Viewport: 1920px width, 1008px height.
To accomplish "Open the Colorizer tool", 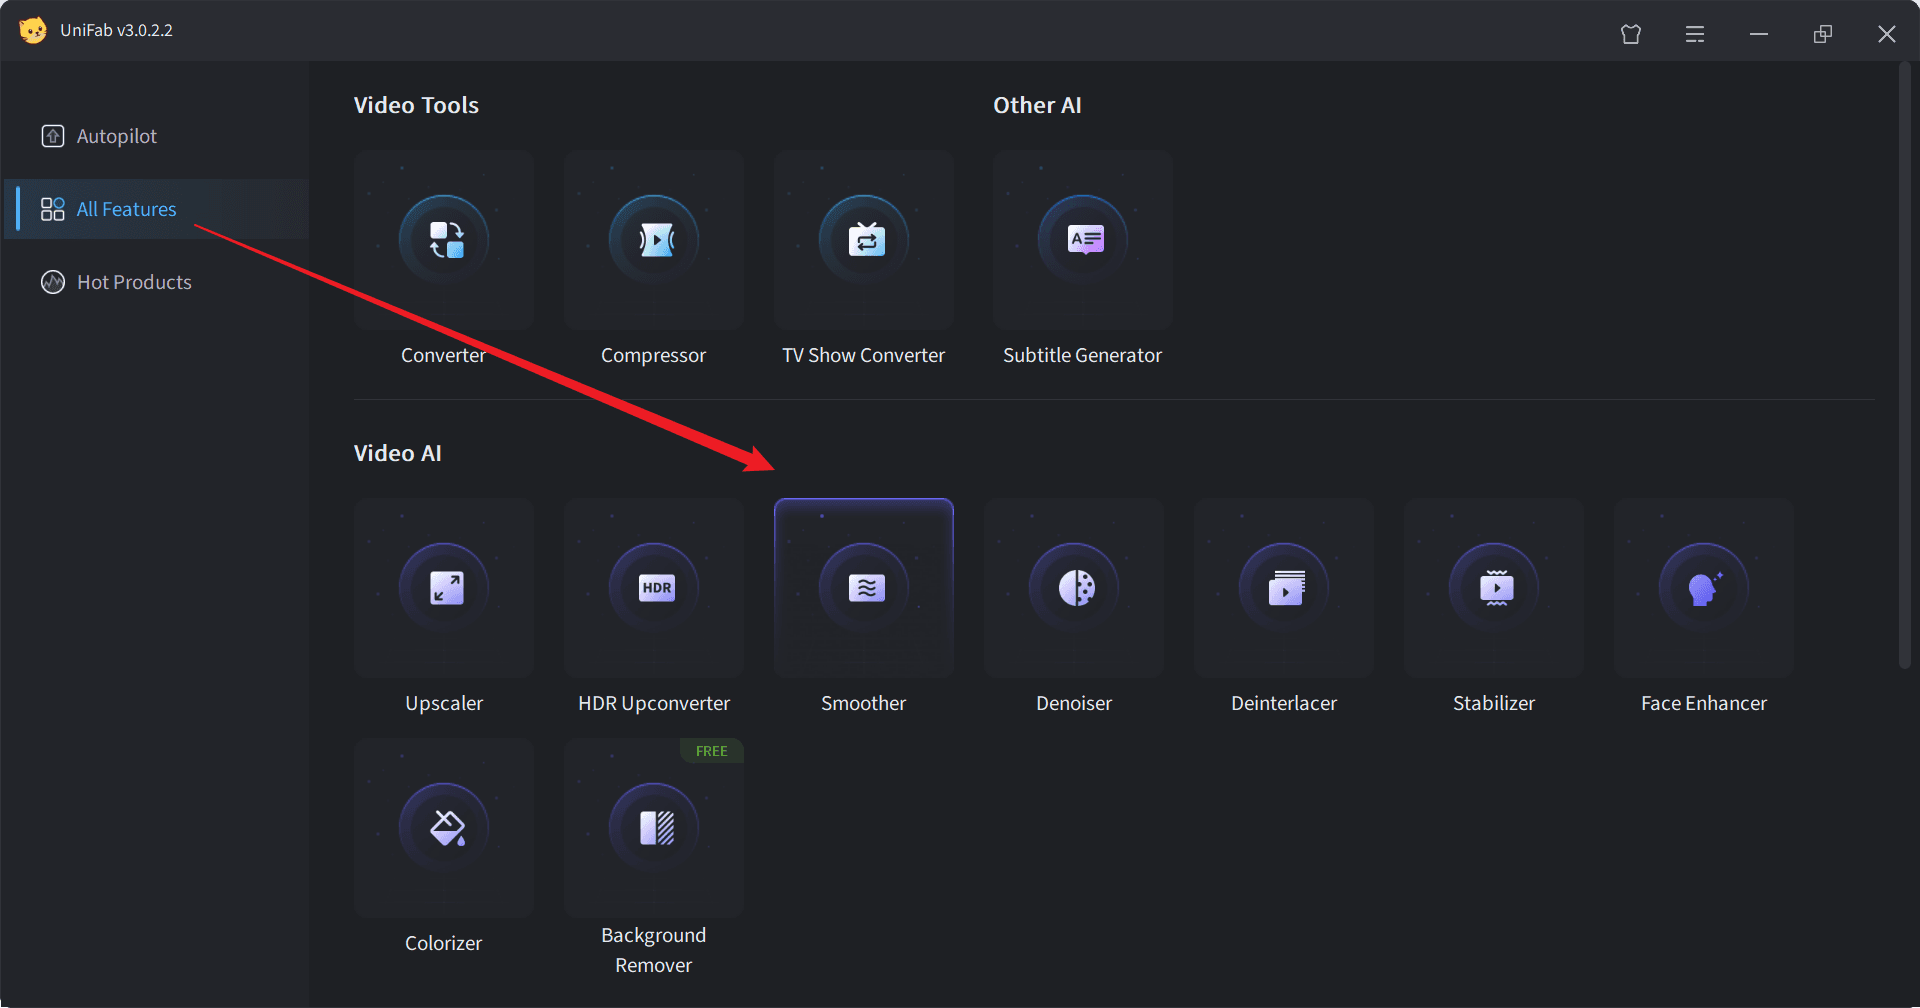I will tap(444, 829).
